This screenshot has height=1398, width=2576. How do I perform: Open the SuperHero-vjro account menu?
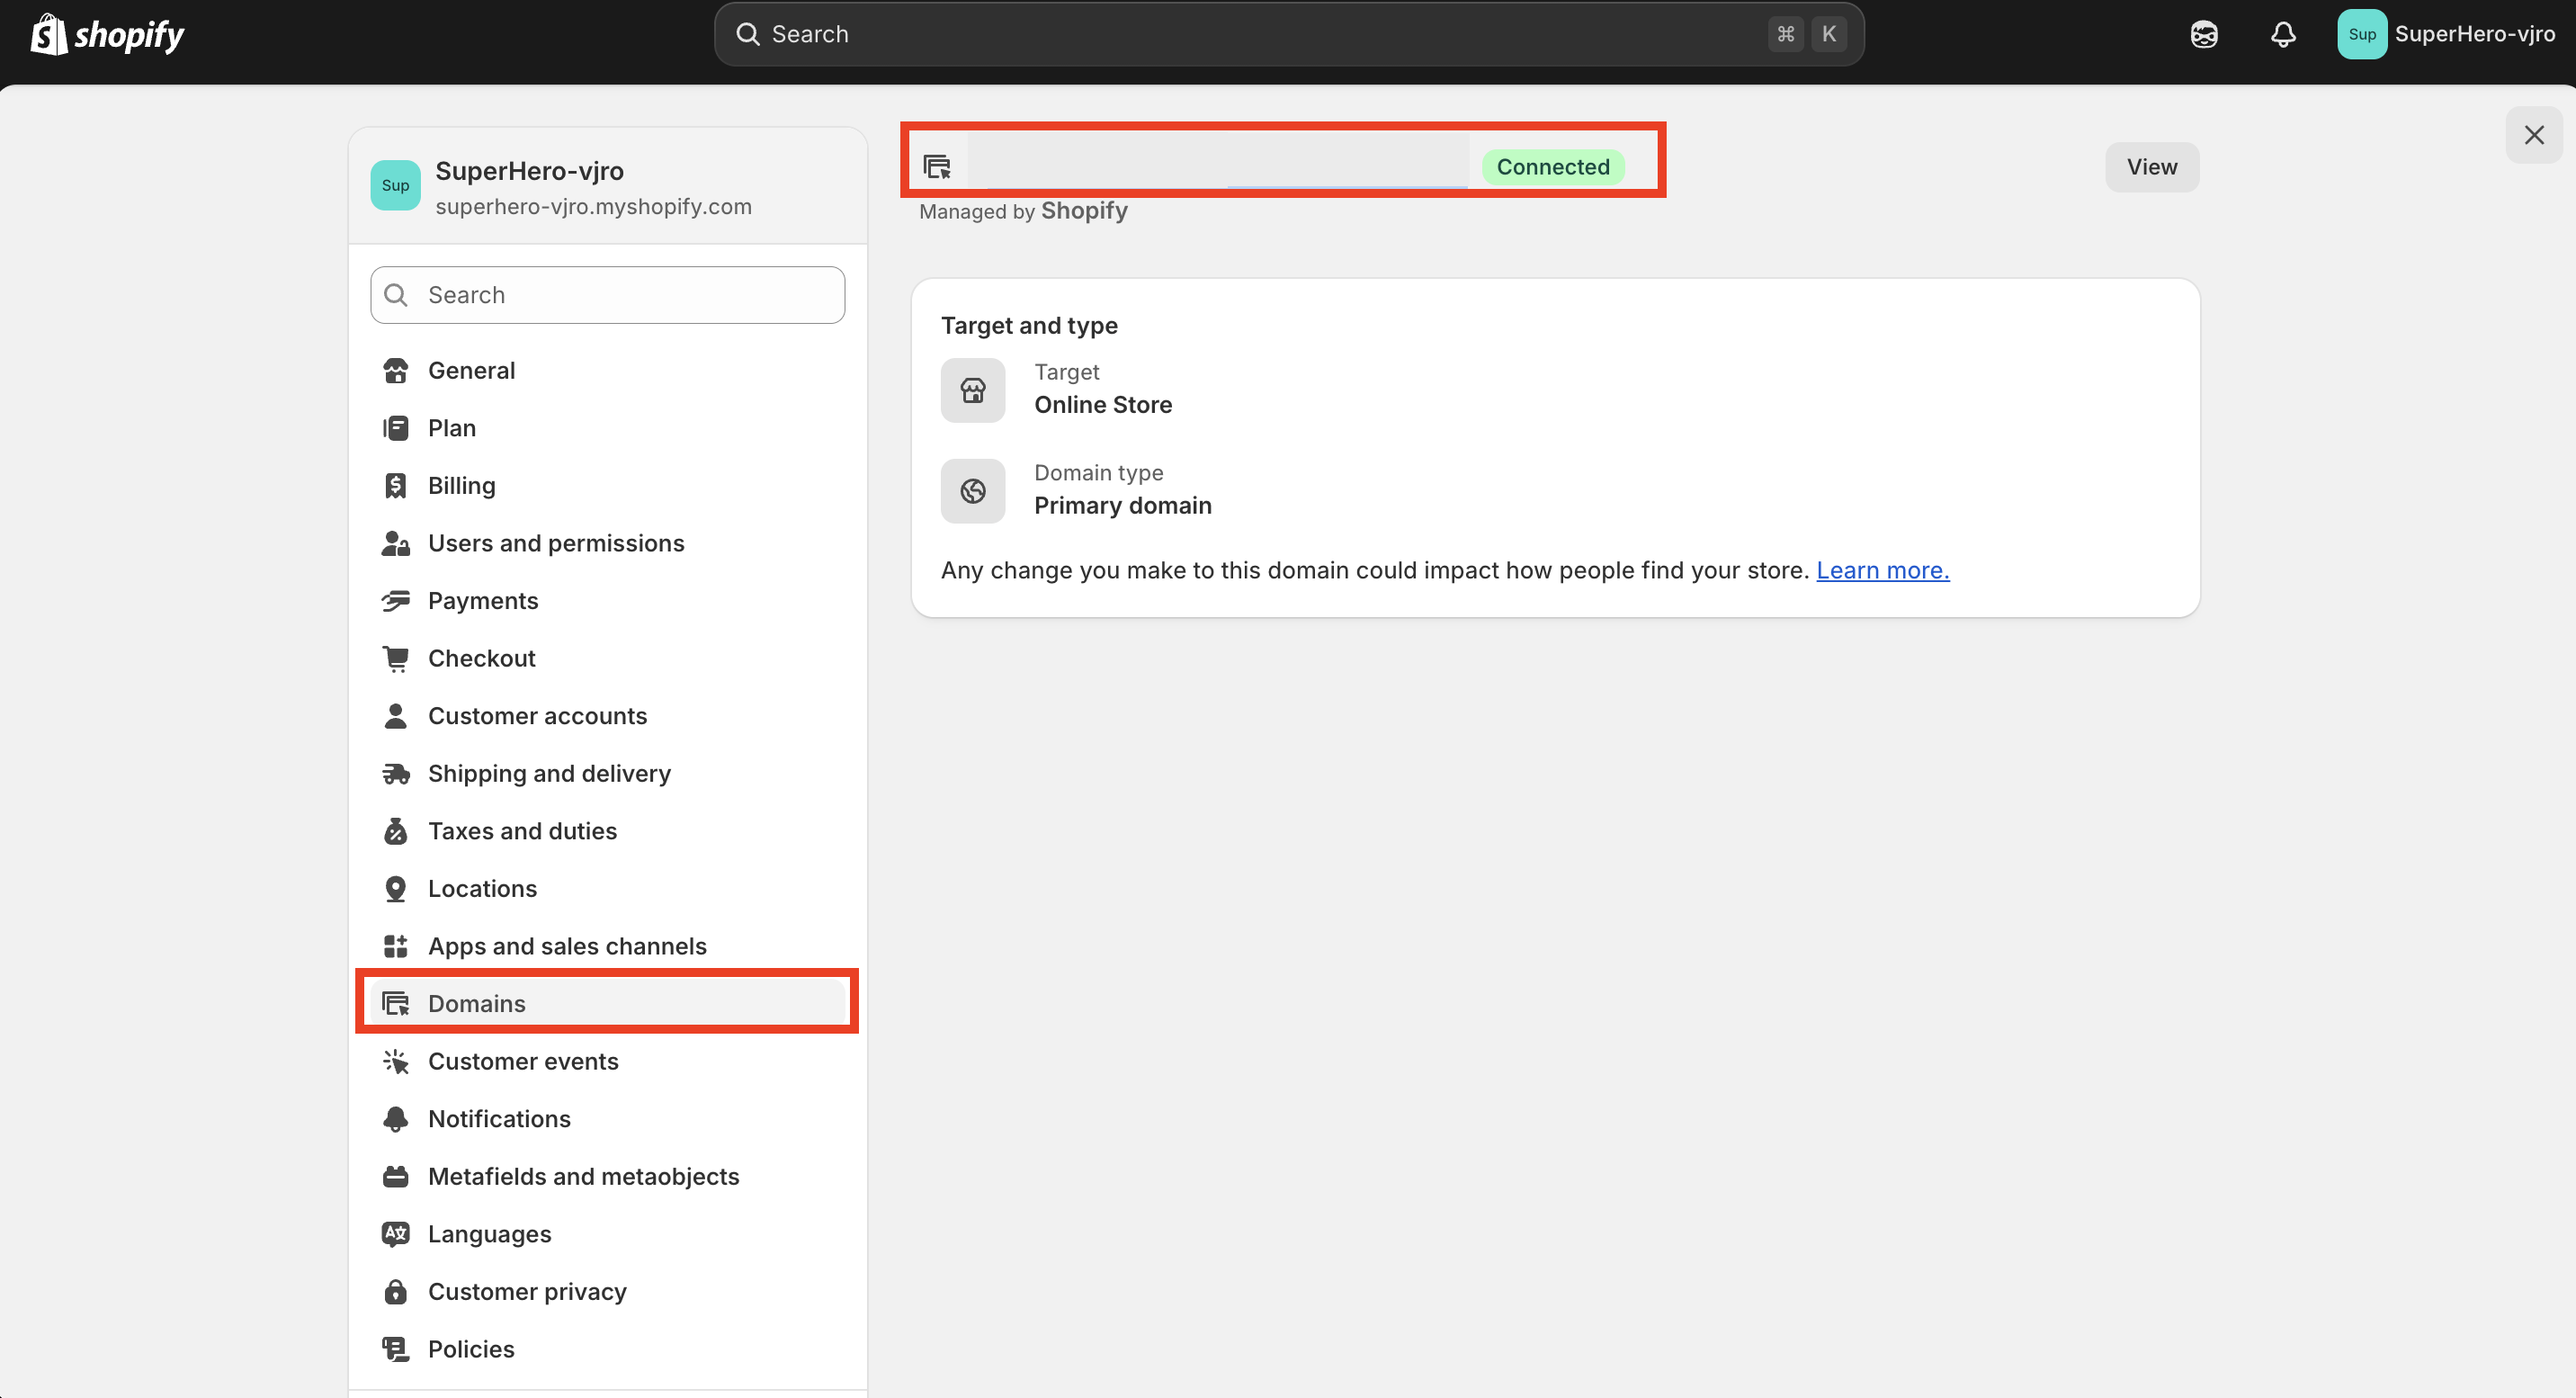(x=2446, y=35)
